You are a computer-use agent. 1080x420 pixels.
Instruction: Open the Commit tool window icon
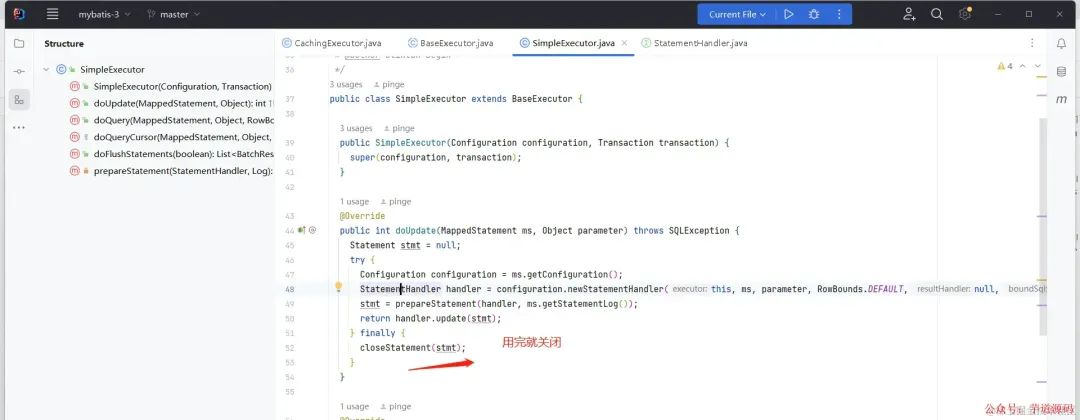coord(19,72)
